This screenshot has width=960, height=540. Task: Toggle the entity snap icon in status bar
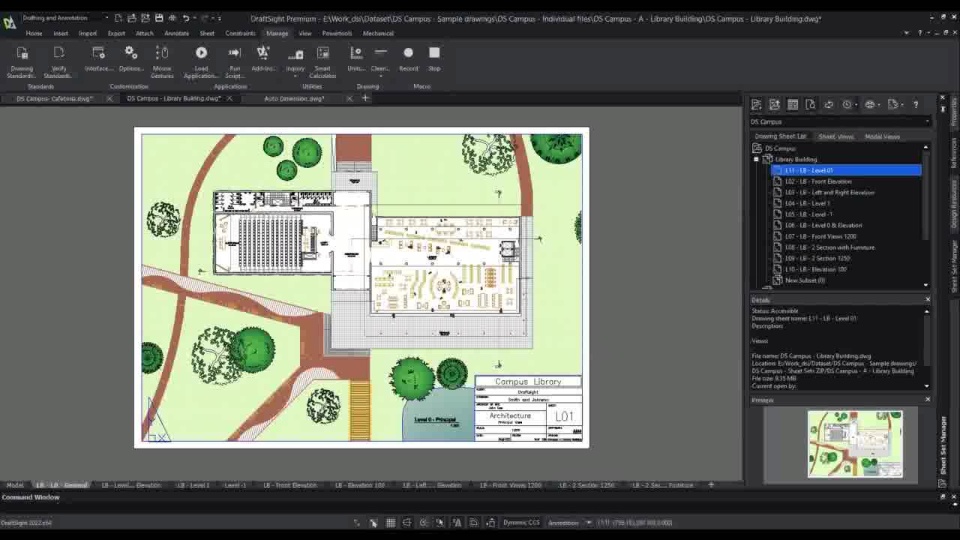click(x=440, y=523)
